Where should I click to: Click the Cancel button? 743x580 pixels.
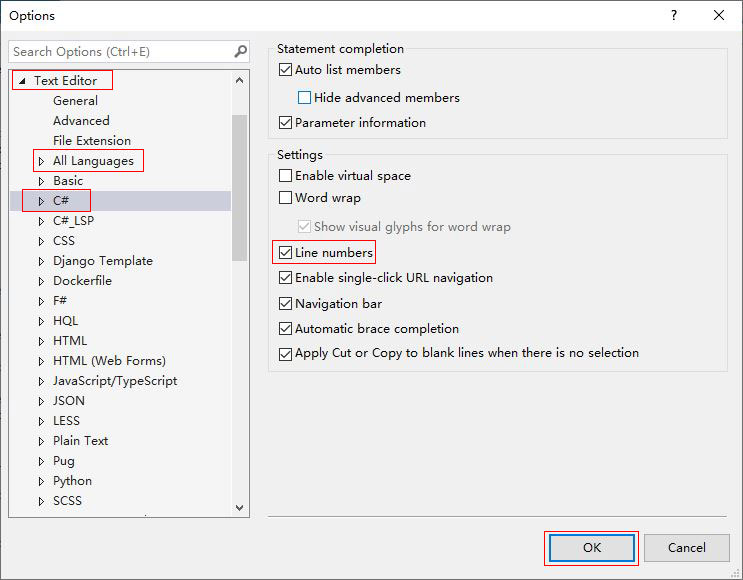point(686,547)
